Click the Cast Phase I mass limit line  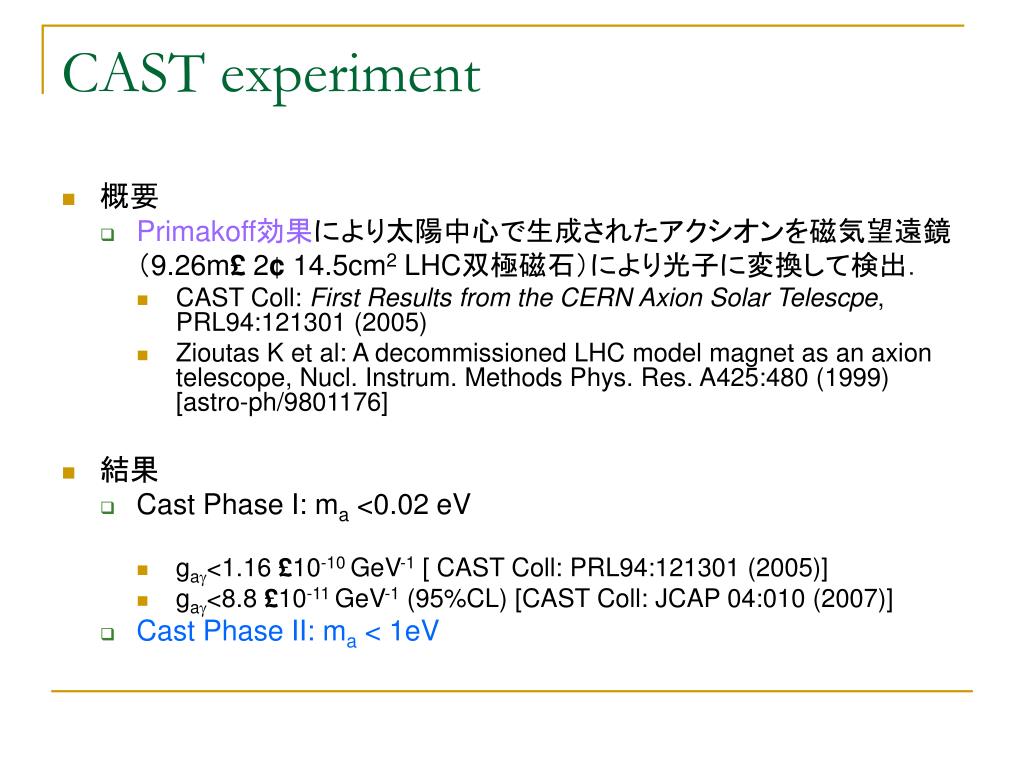click(303, 506)
